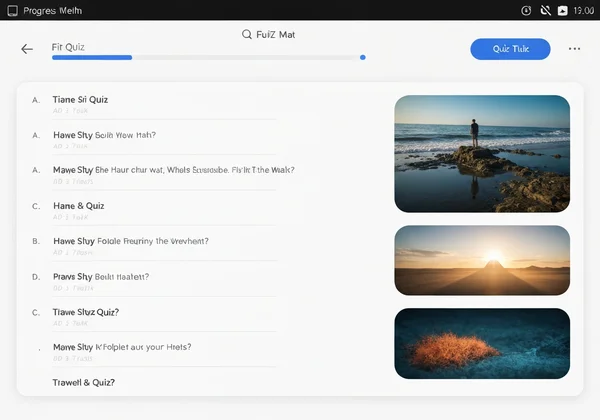
Task: Click the muted notifications icon in status bar
Action: tap(545, 10)
